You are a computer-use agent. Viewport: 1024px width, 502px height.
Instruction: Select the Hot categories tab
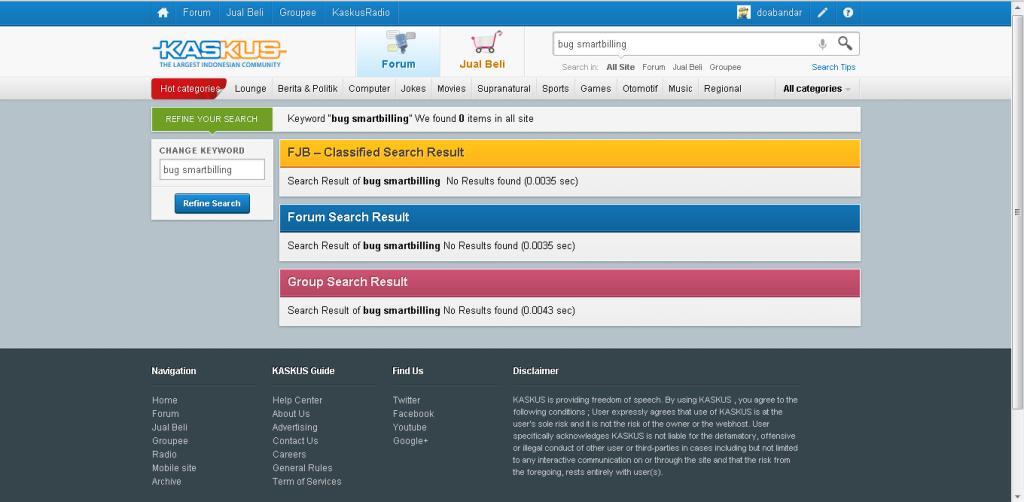click(x=189, y=89)
